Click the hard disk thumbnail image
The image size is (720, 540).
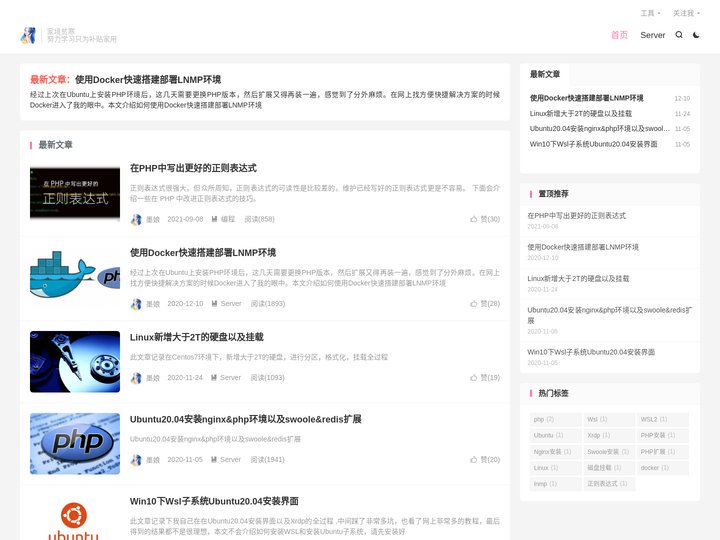[x=75, y=362]
